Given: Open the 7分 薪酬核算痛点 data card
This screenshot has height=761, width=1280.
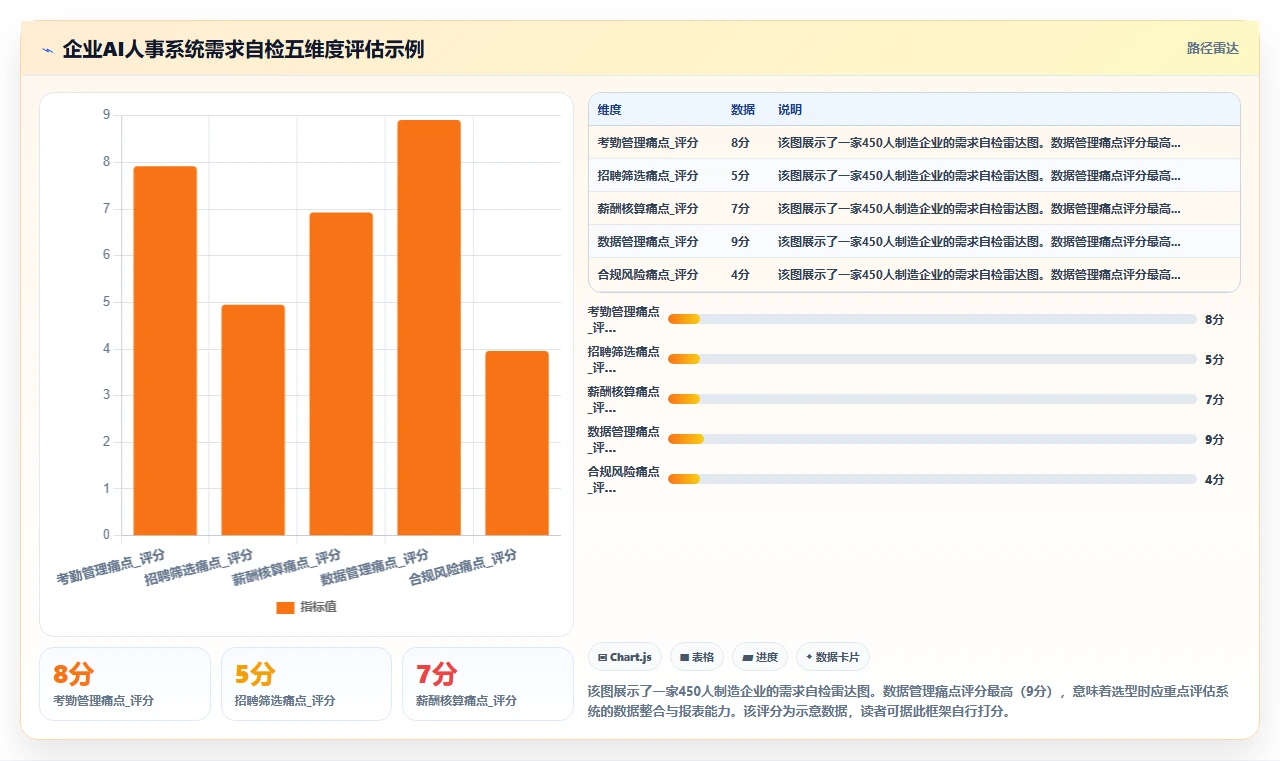Looking at the screenshot, I should click(x=487, y=684).
